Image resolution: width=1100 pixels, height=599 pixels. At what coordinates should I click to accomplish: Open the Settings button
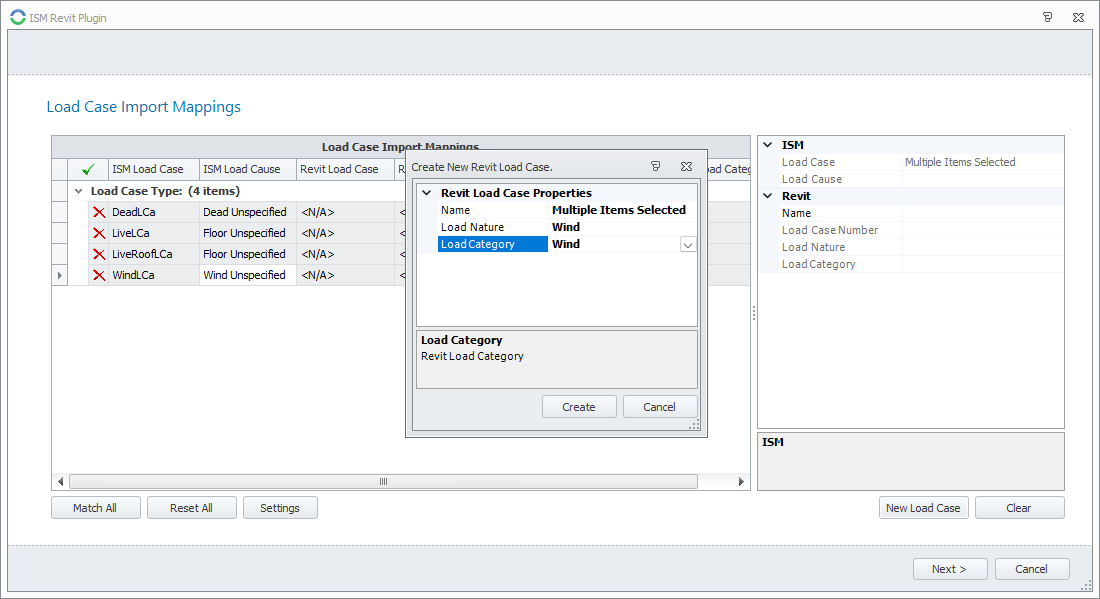pos(280,508)
